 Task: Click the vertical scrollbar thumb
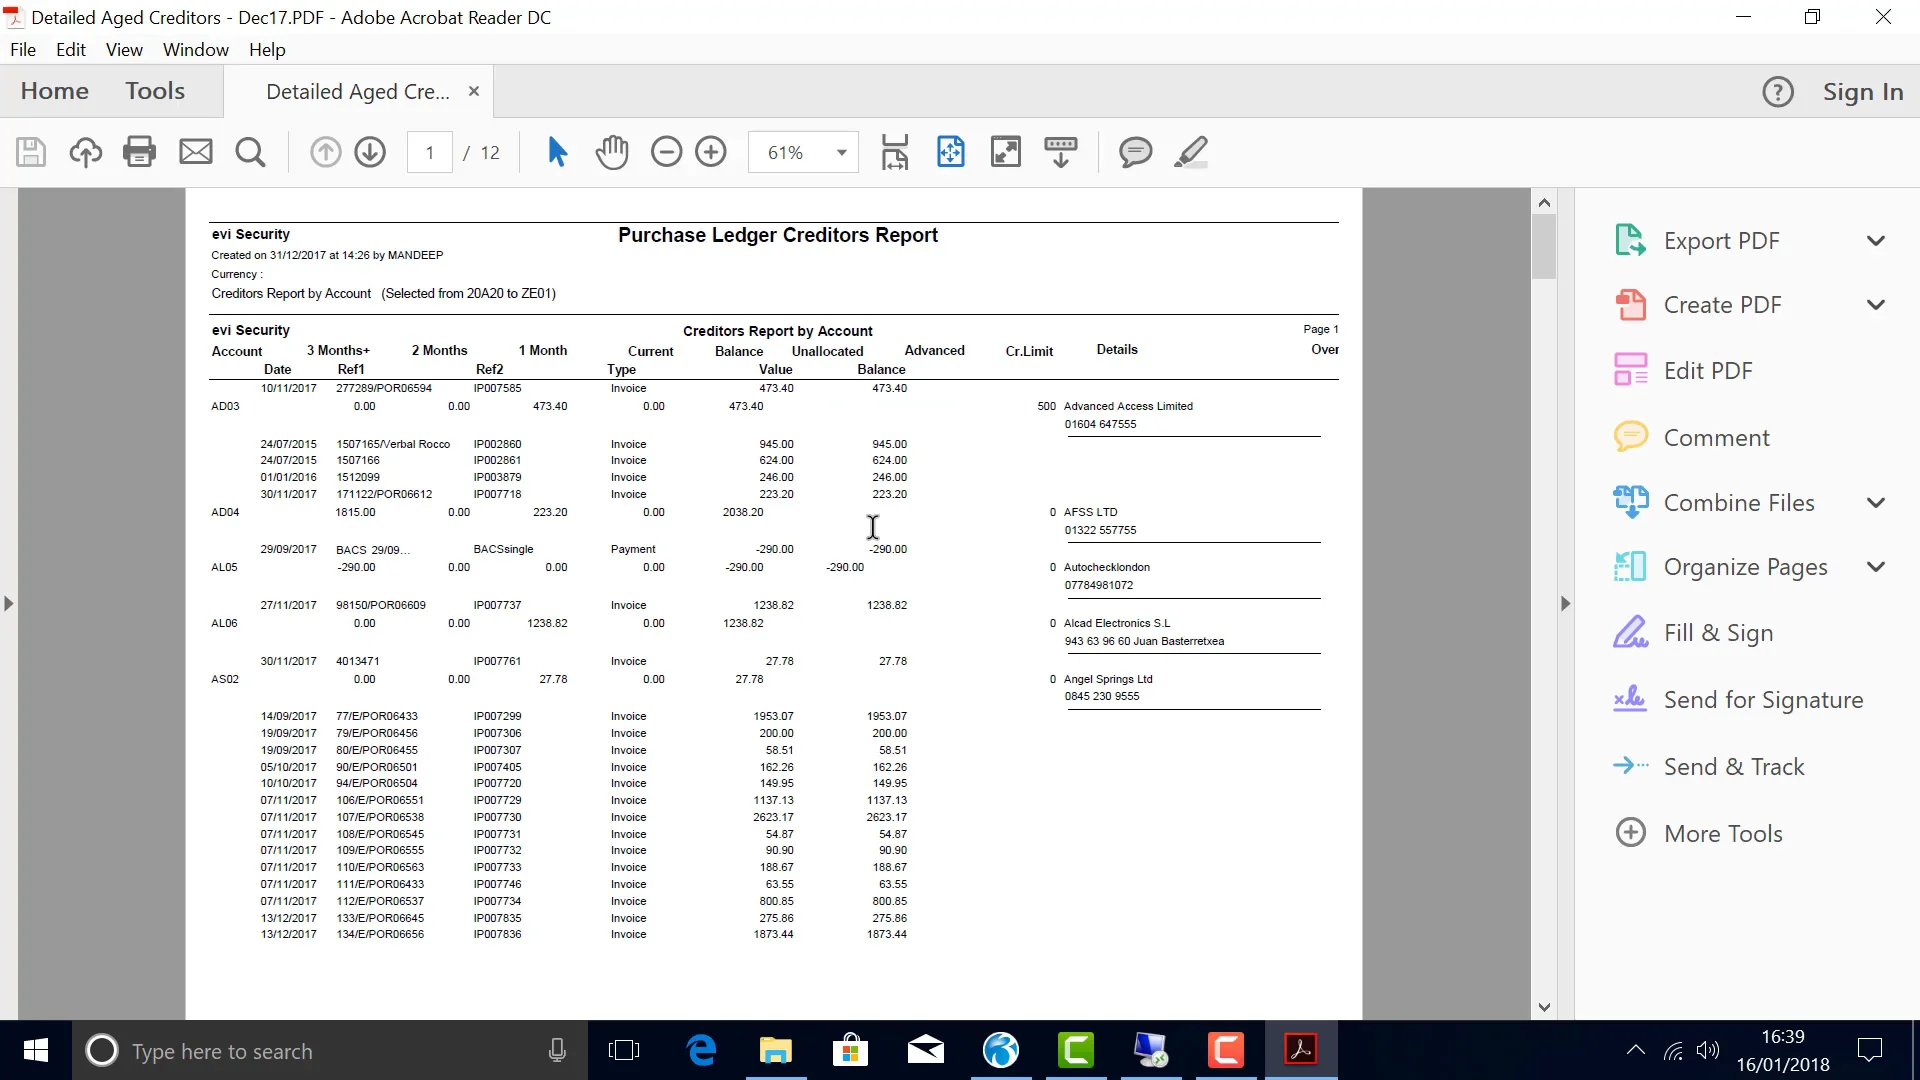pos(1544,246)
